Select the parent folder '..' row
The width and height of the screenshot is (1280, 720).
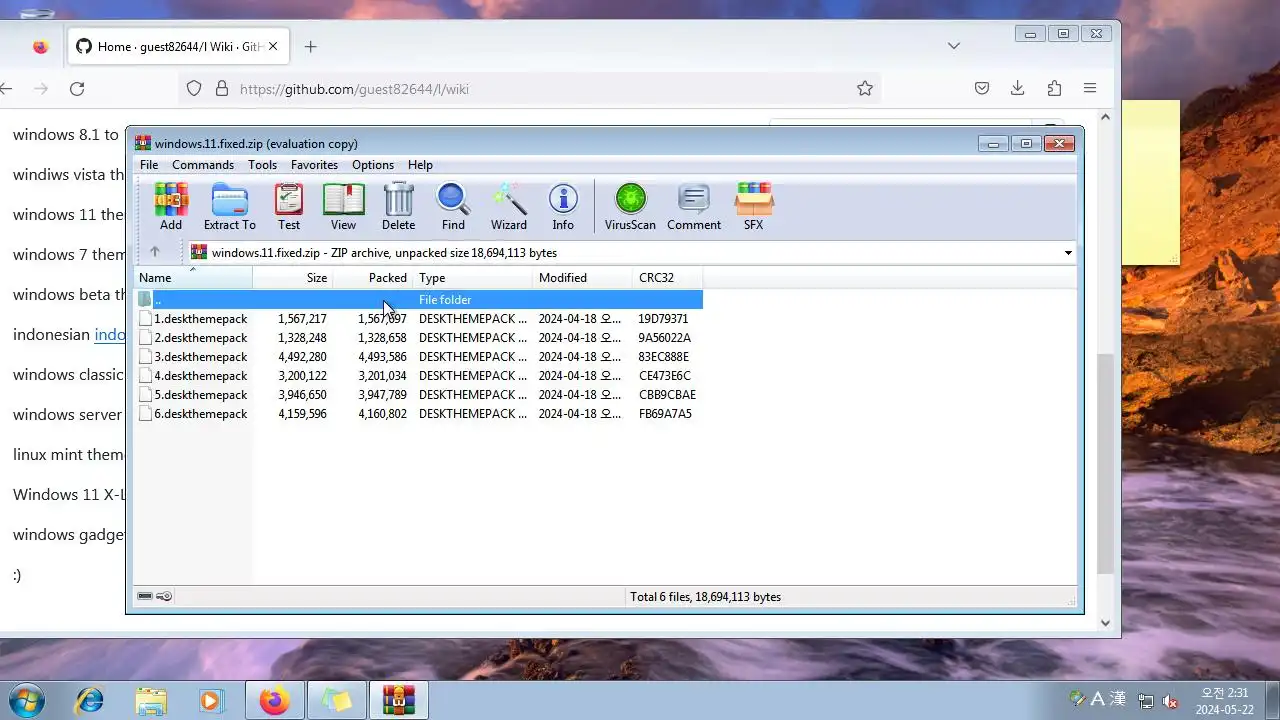pyautogui.click(x=418, y=300)
